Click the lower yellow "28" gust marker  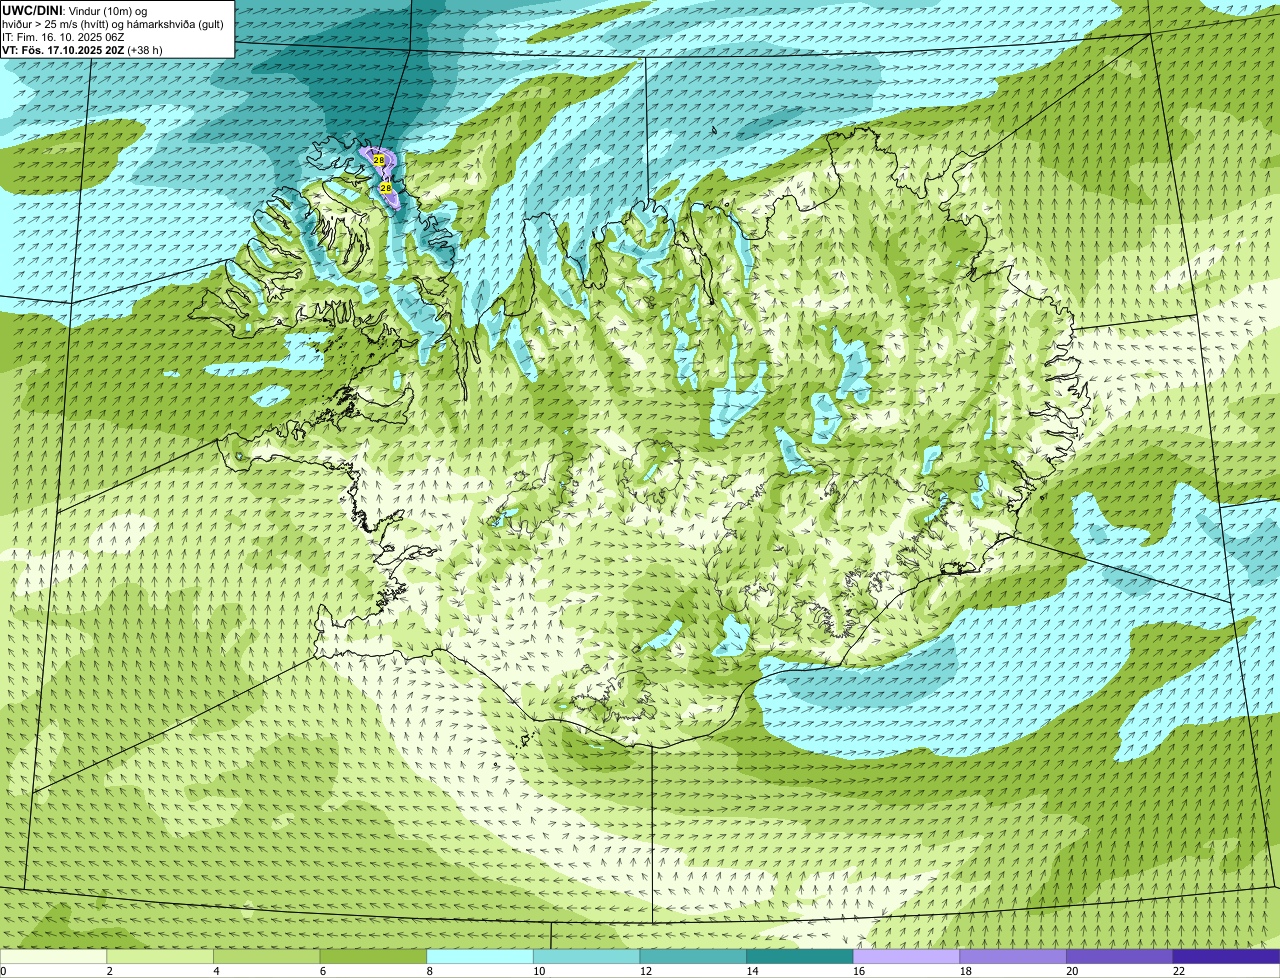click(386, 187)
